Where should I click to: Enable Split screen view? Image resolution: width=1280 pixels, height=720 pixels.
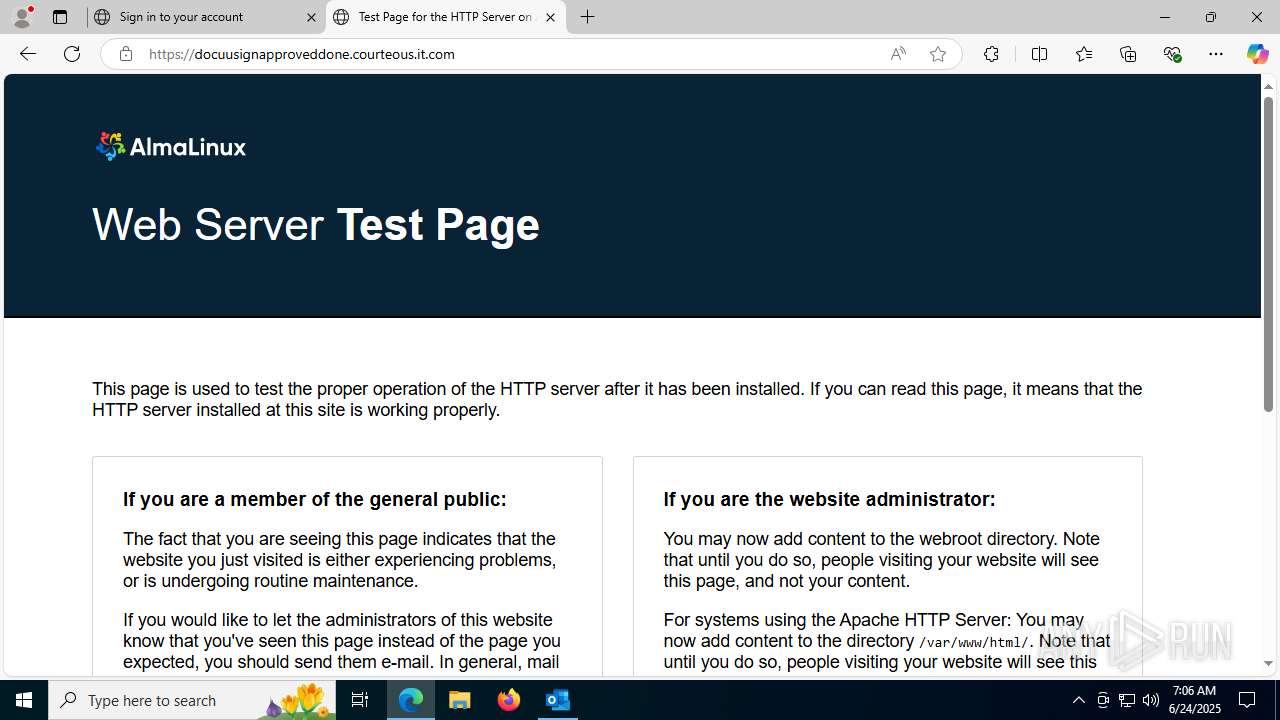(x=1039, y=54)
